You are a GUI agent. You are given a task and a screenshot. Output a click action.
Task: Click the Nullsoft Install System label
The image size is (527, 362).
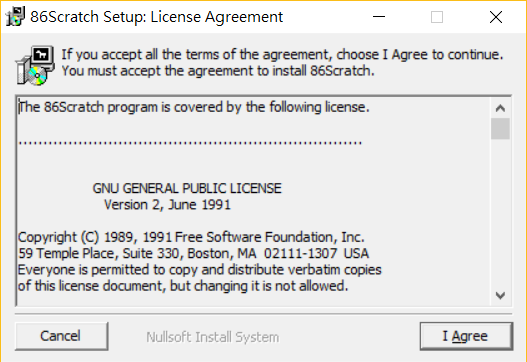(x=212, y=337)
